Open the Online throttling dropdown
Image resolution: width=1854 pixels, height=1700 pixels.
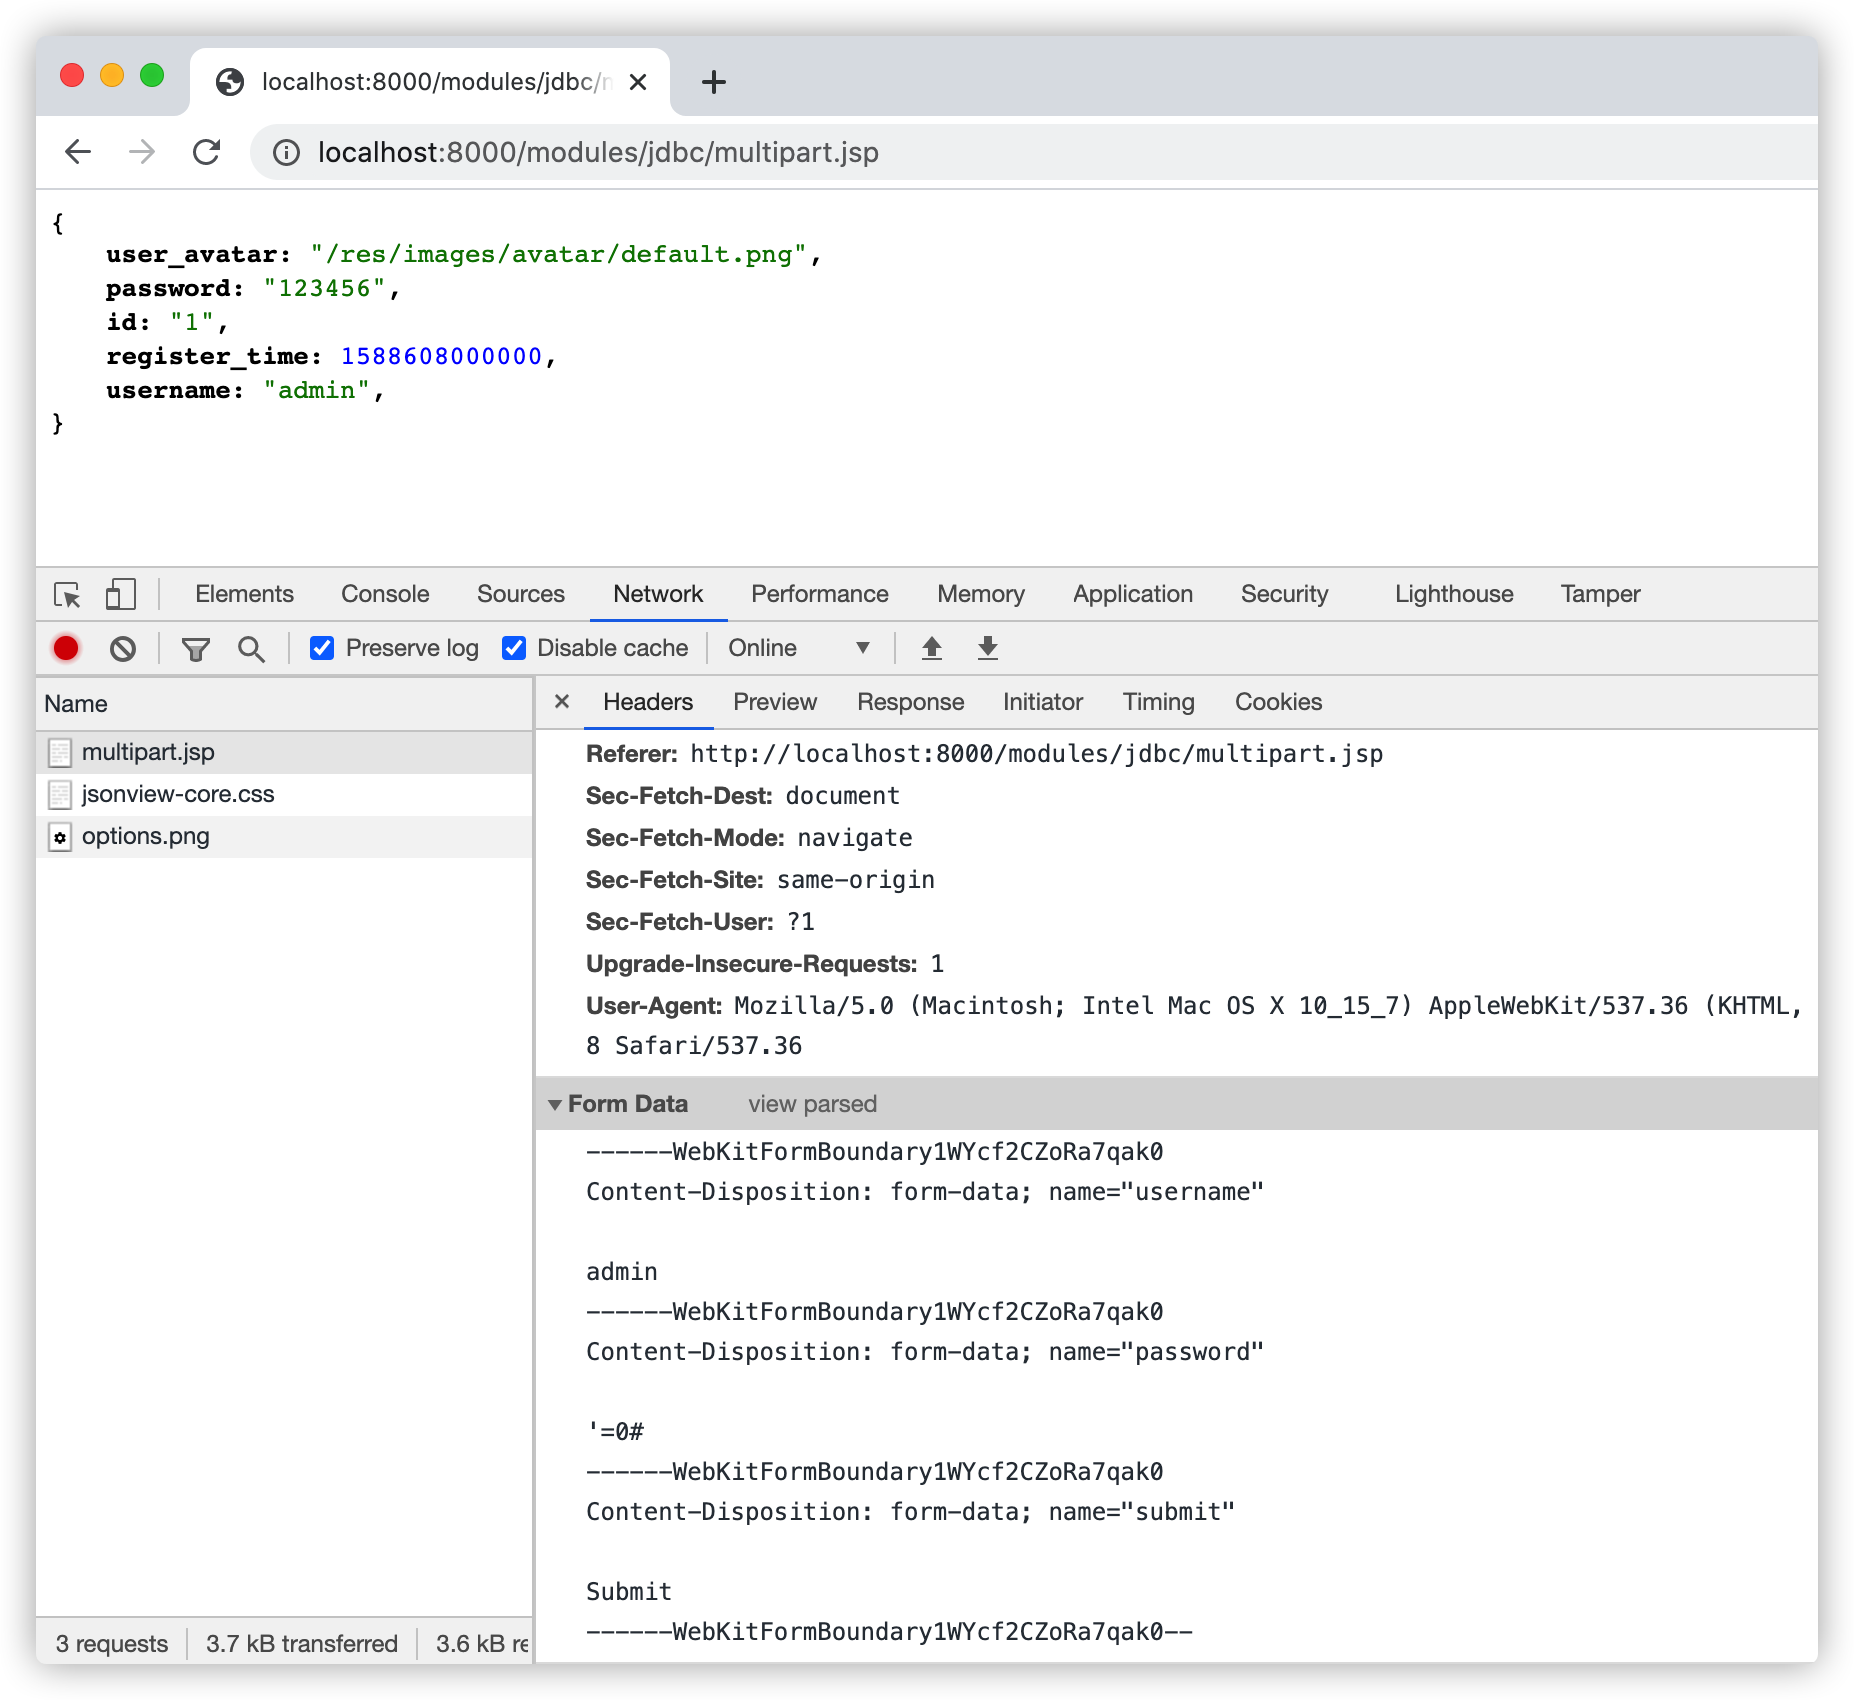[x=798, y=648]
